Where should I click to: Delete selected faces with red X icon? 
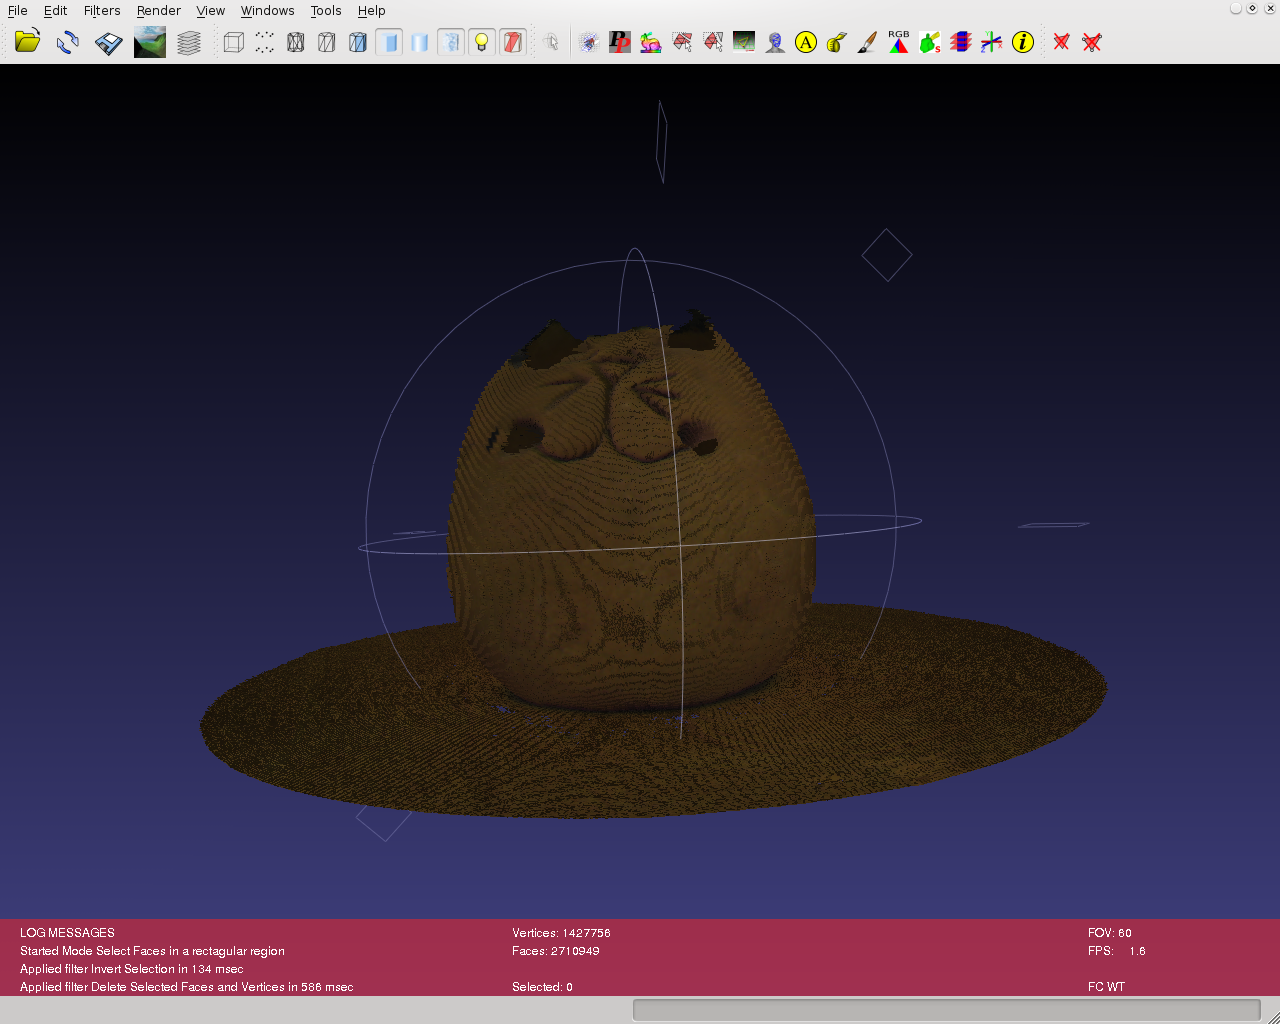click(x=1061, y=42)
